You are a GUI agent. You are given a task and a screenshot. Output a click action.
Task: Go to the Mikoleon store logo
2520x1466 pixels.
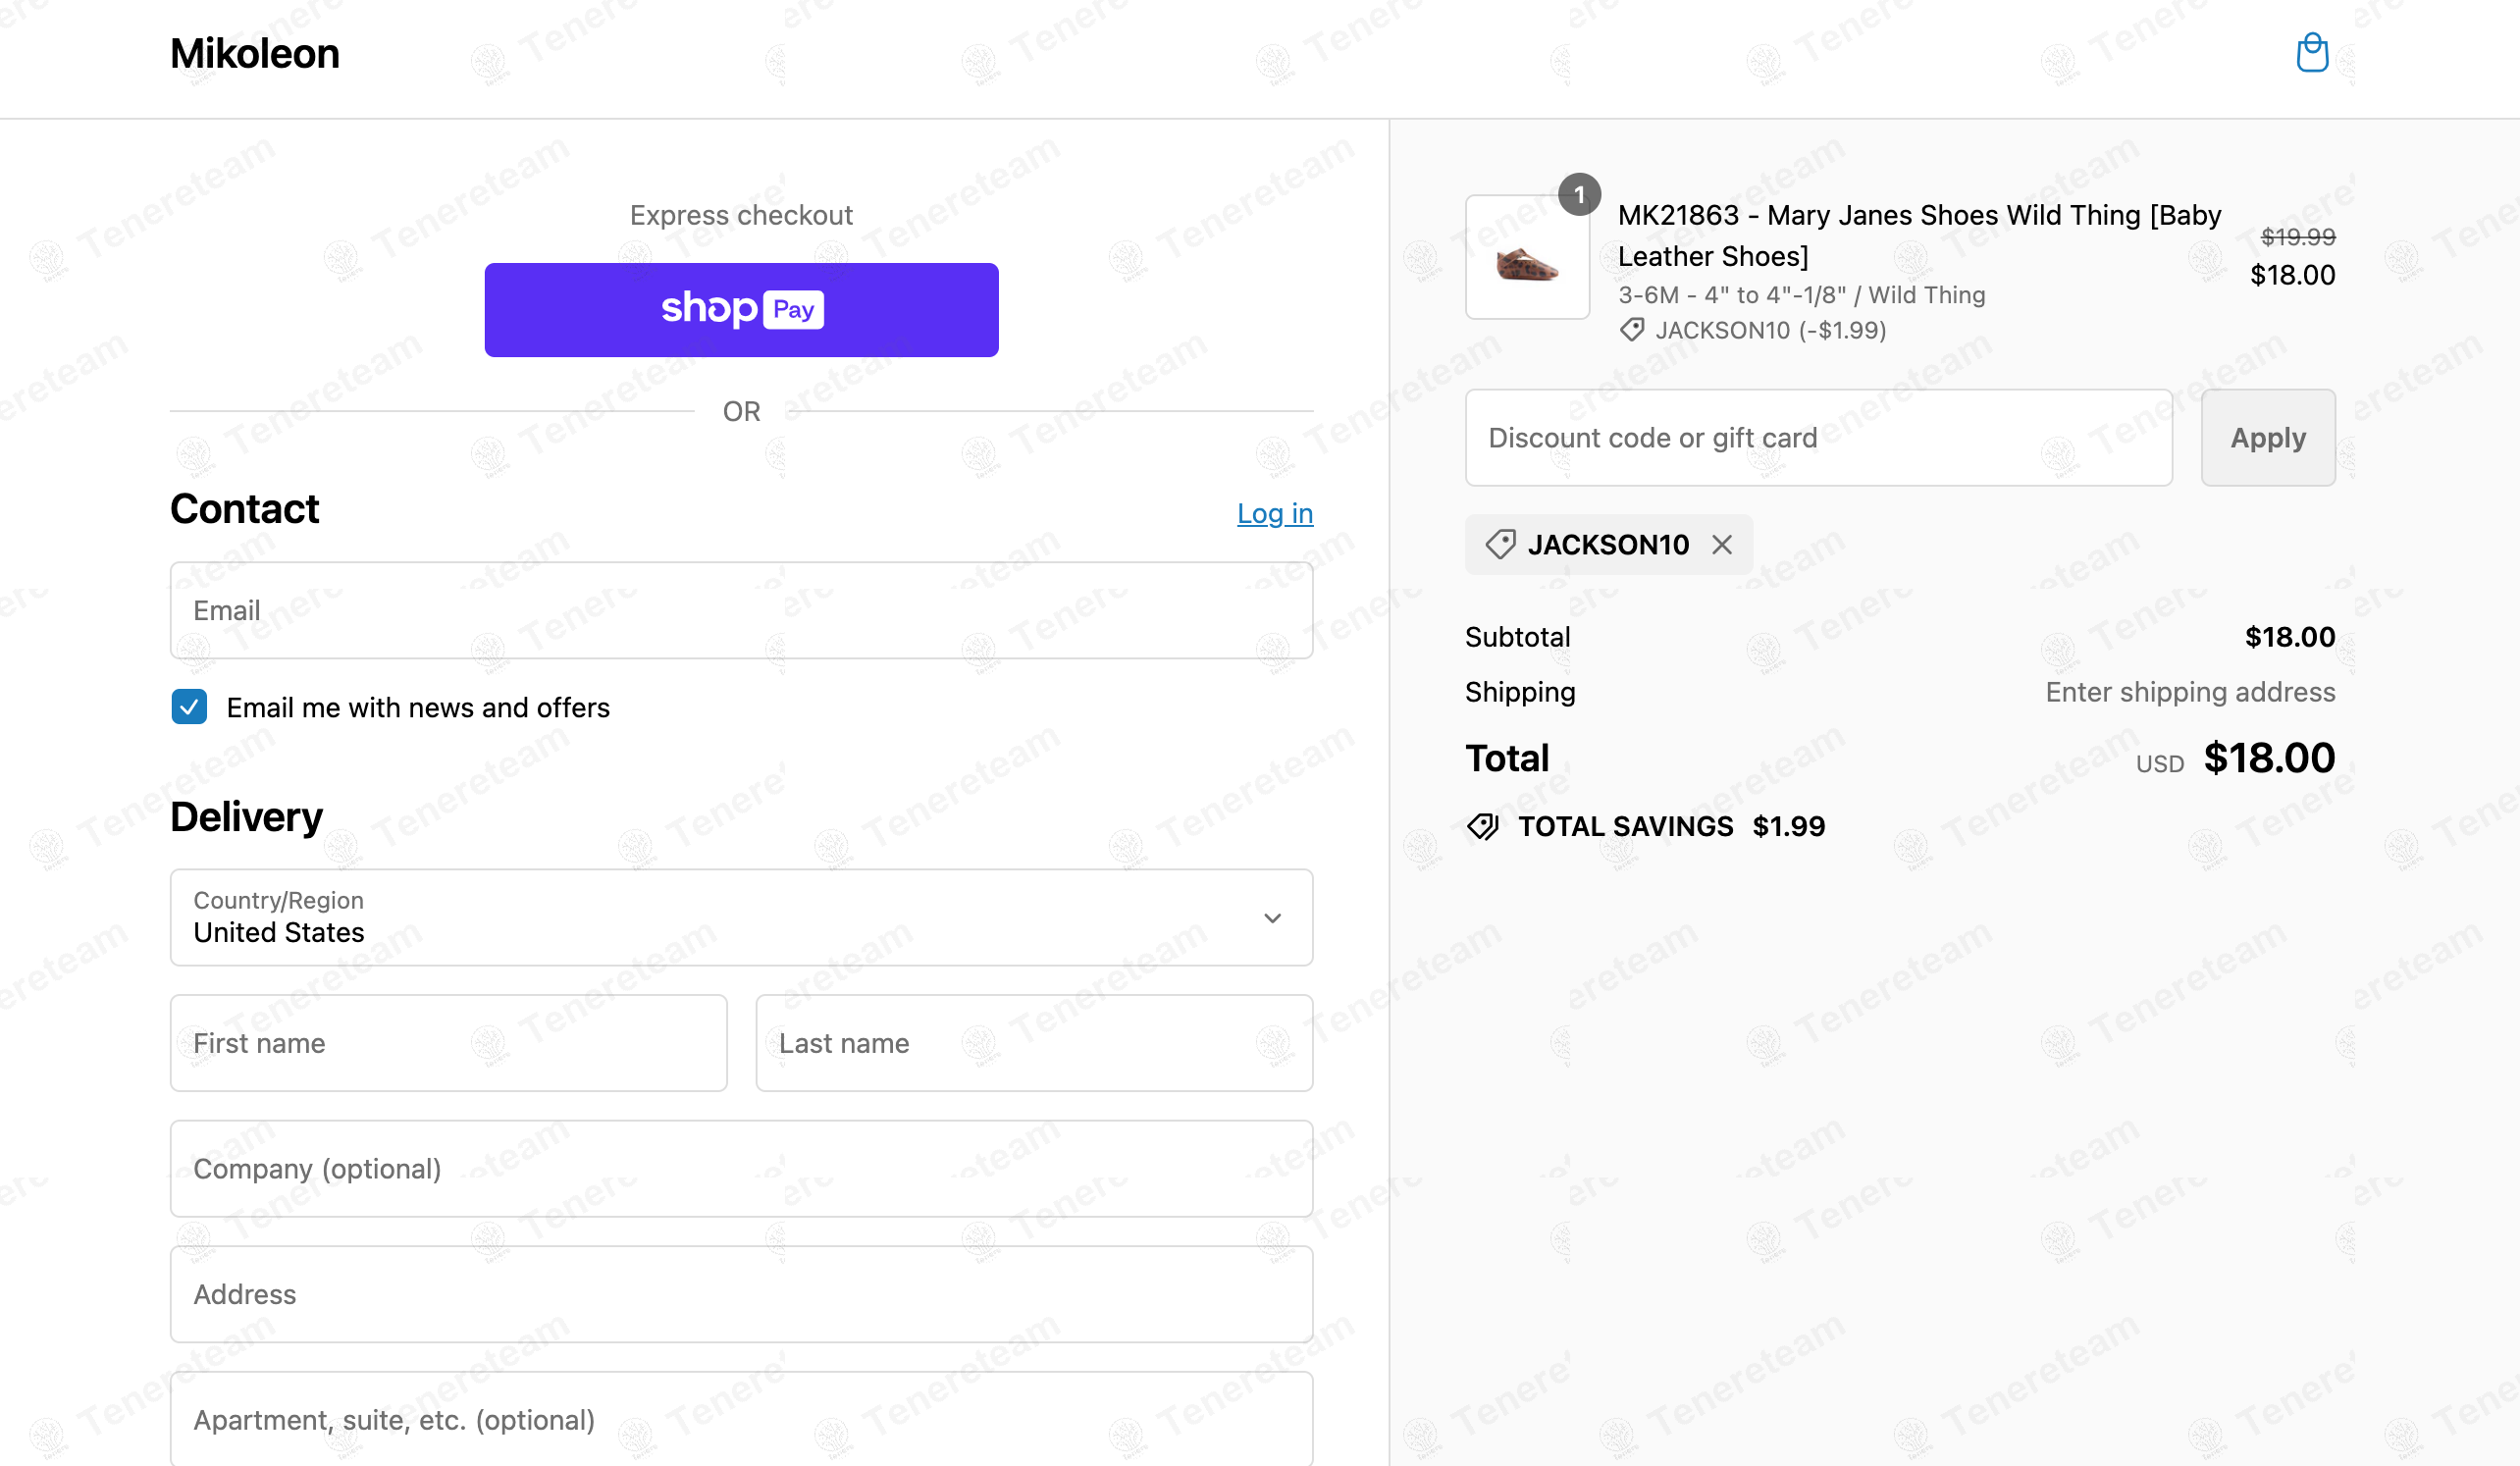[255, 54]
